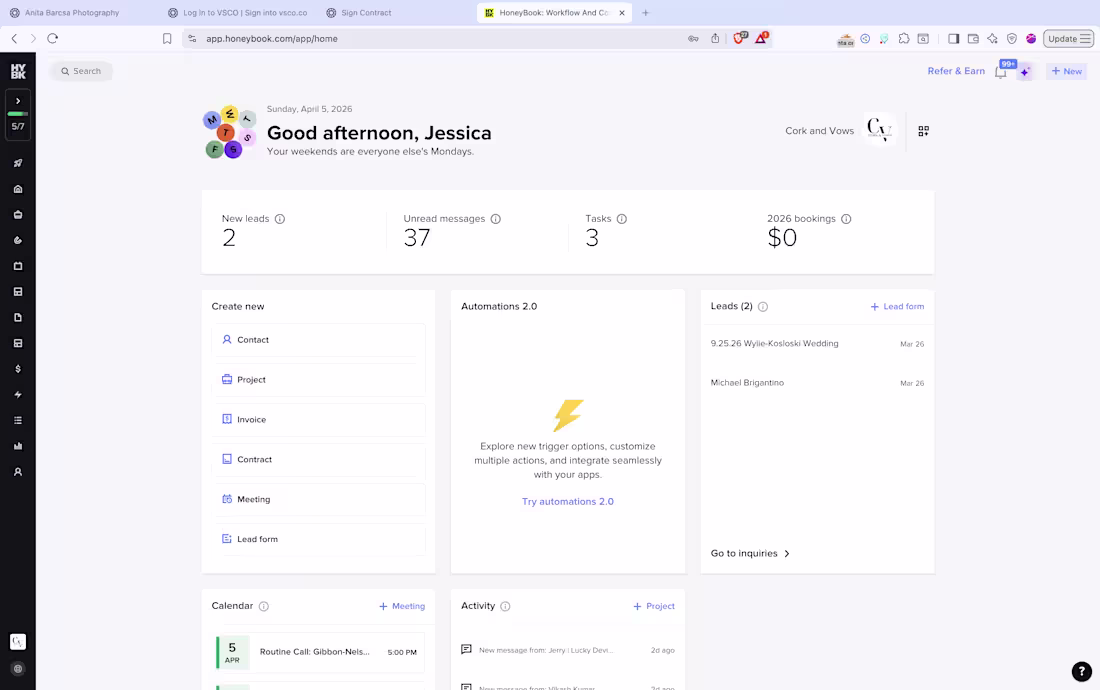This screenshot has width=1100, height=690.
Task: Show info for the Calendar widget
Action: point(264,607)
